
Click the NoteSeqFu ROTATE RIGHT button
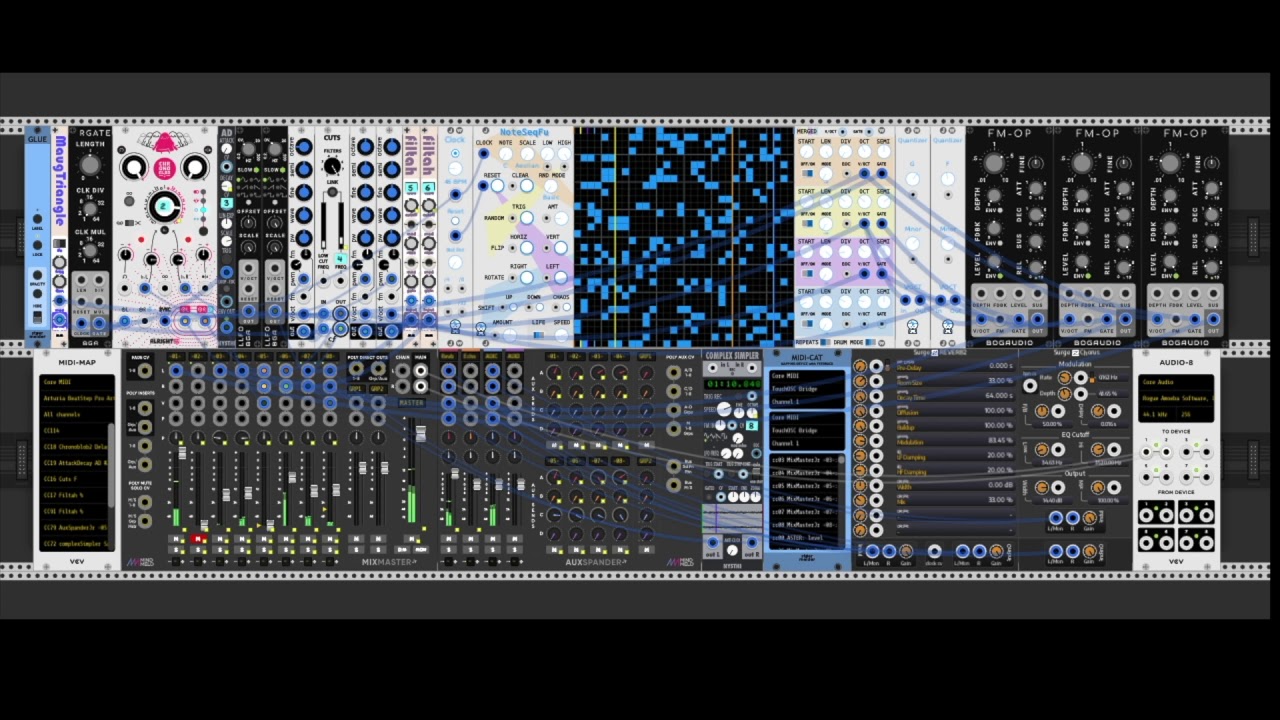pyautogui.click(x=527, y=277)
